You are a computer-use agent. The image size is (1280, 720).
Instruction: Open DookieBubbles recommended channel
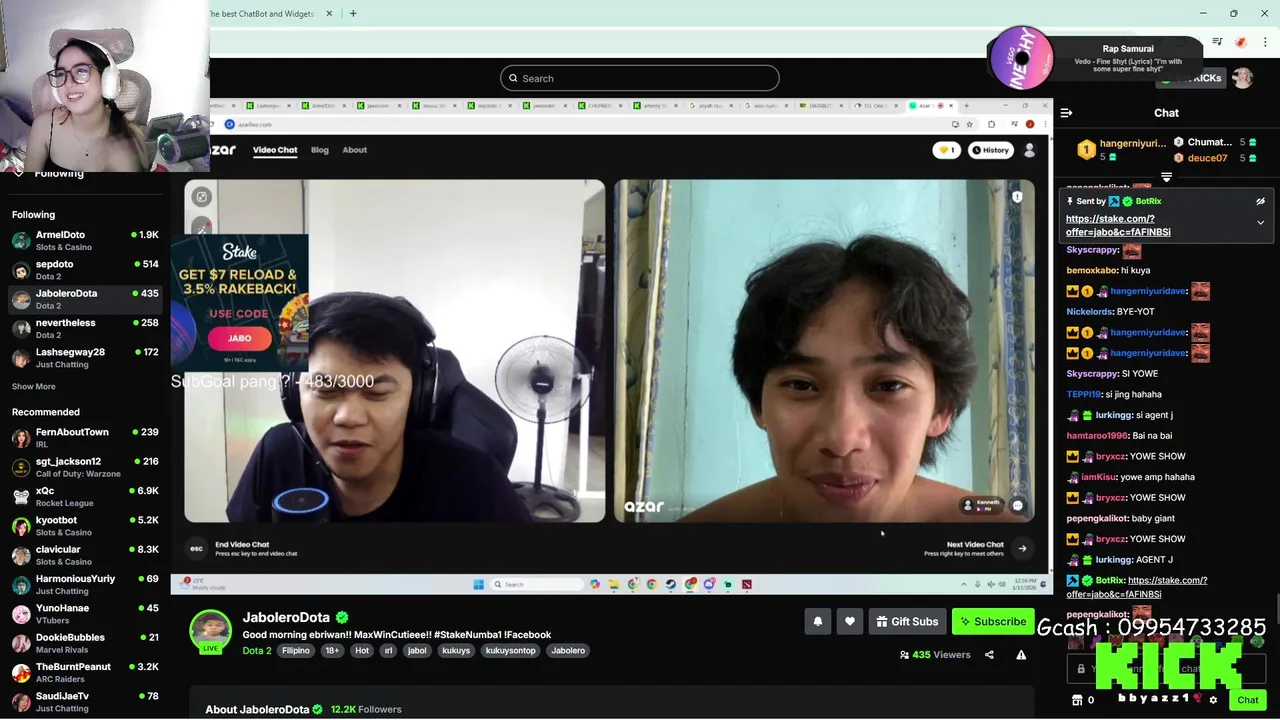(x=85, y=642)
